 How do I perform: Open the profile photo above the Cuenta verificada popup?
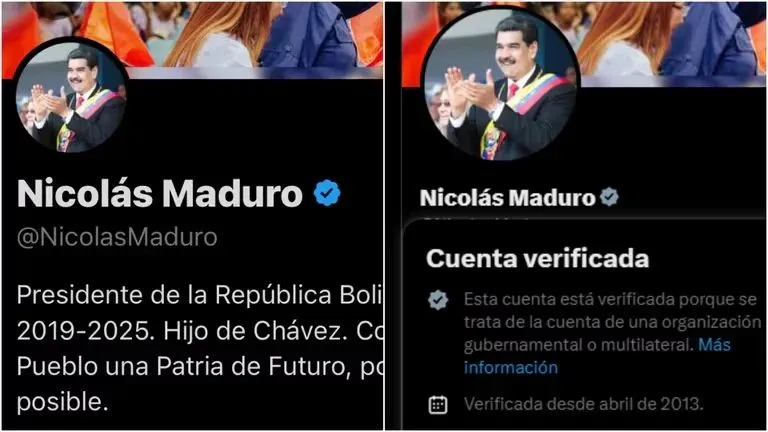point(501,84)
